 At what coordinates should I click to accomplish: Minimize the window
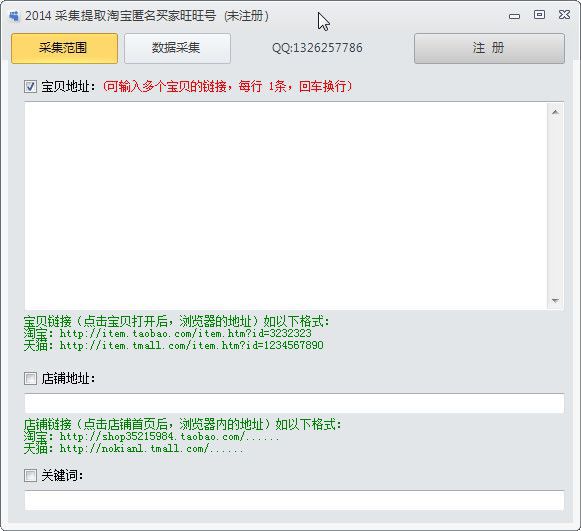pyautogui.click(x=514, y=16)
